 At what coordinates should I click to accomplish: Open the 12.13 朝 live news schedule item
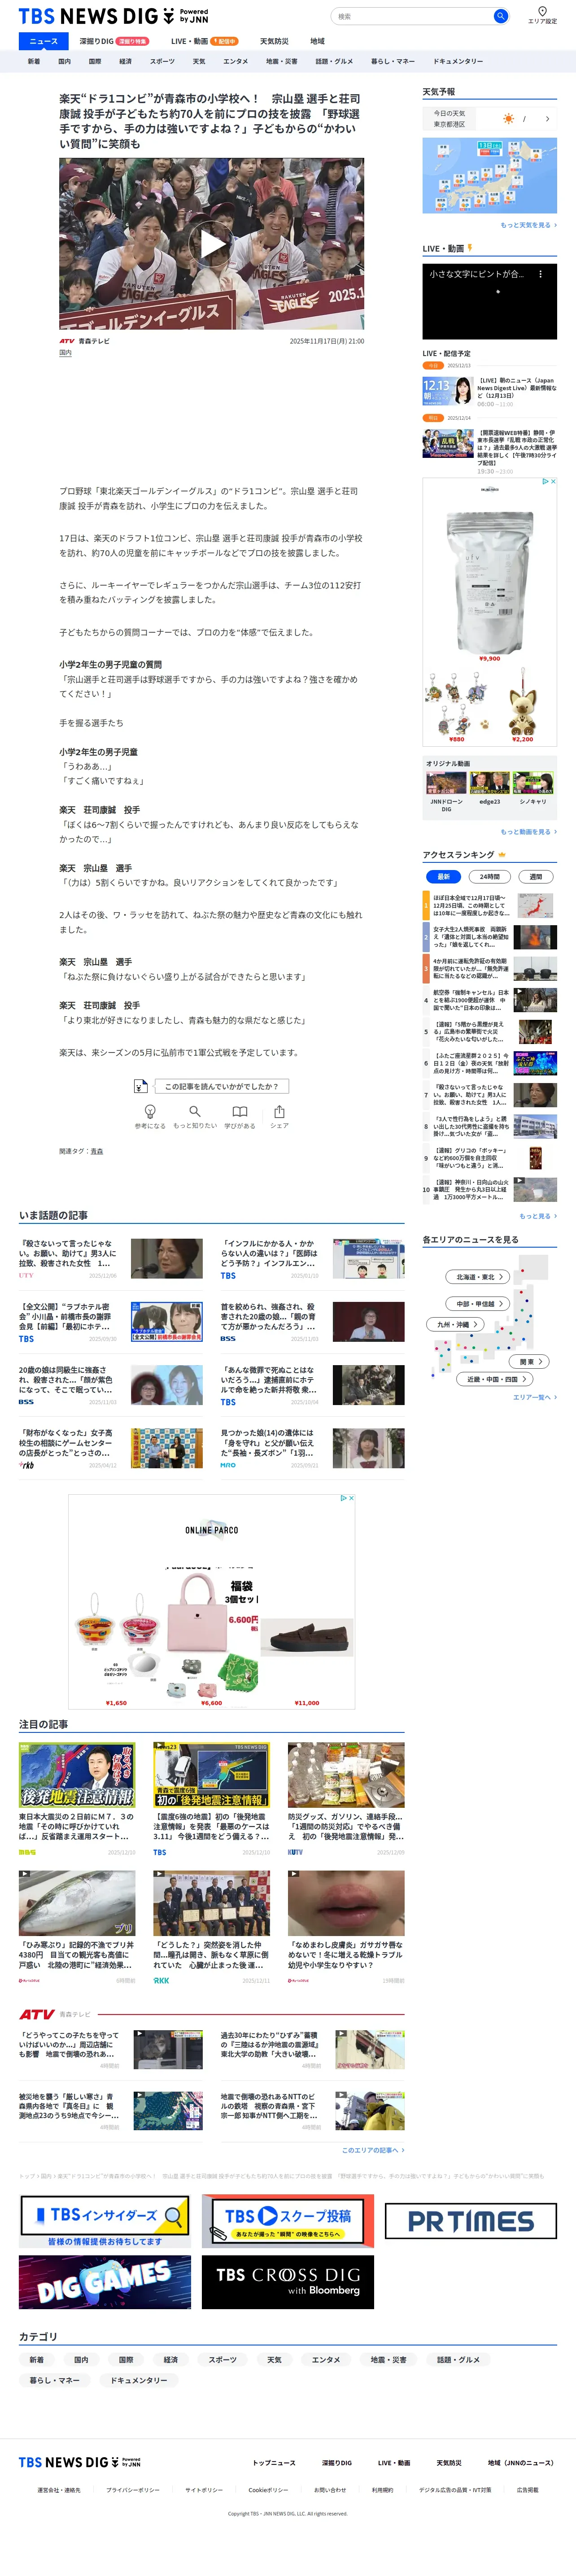click(489, 391)
